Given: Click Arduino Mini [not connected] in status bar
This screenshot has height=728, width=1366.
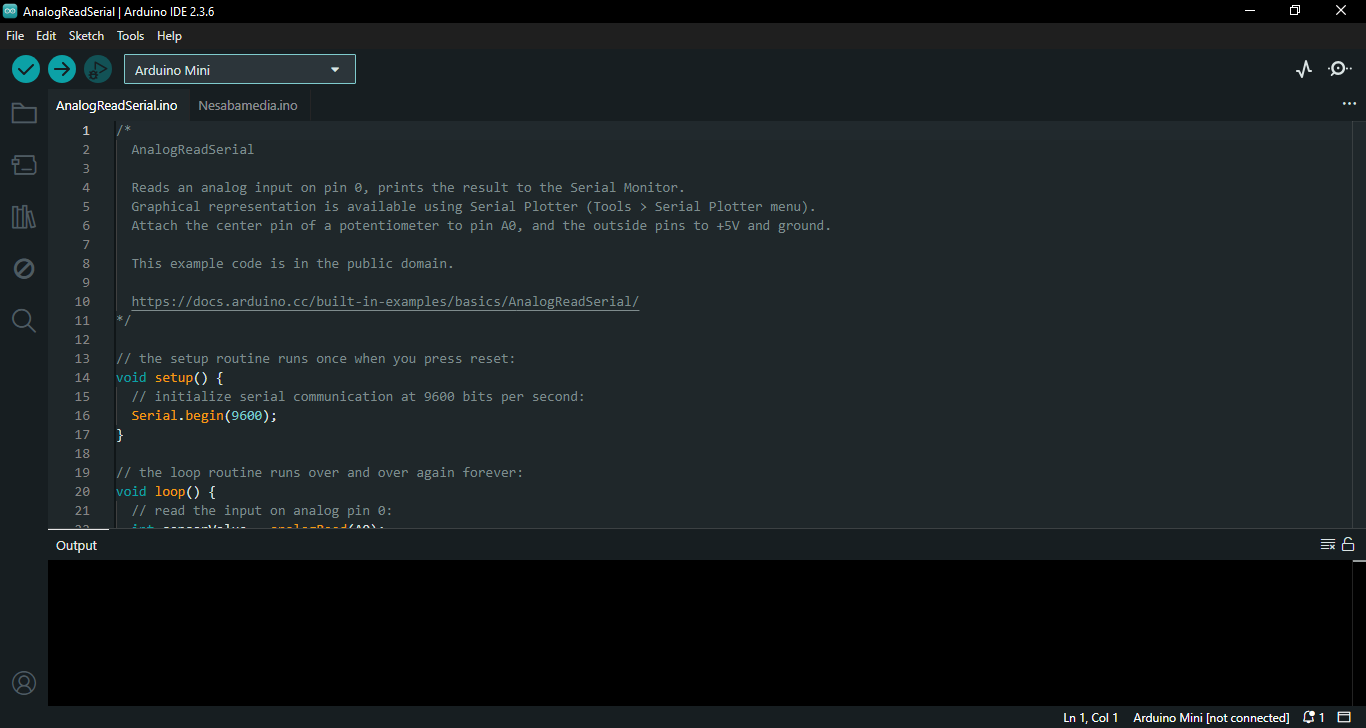Looking at the screenshot, I should tap(1211, 718).
